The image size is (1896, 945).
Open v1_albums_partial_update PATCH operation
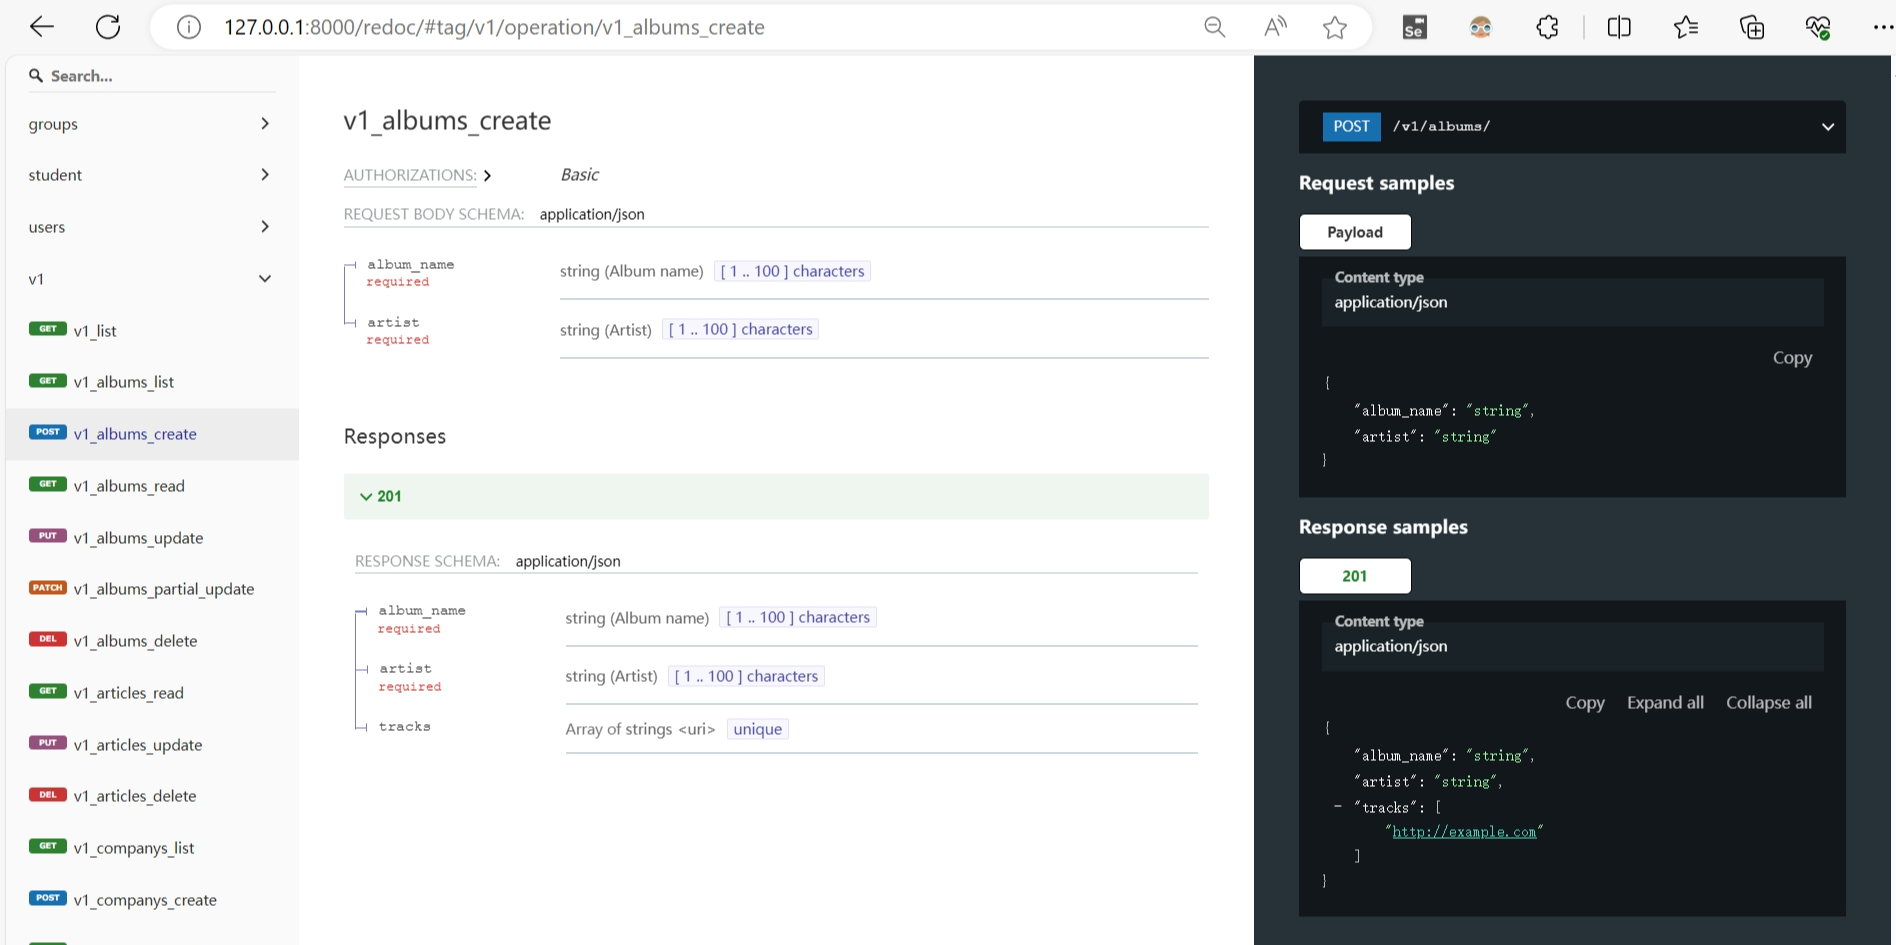[x=151, y=589]
